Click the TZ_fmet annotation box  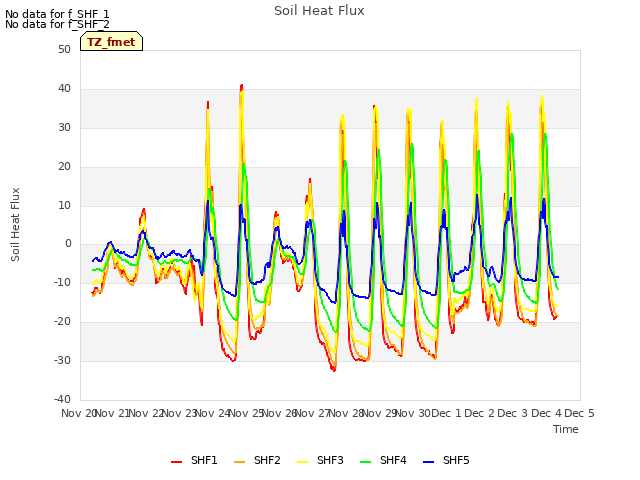coord(111,41)
